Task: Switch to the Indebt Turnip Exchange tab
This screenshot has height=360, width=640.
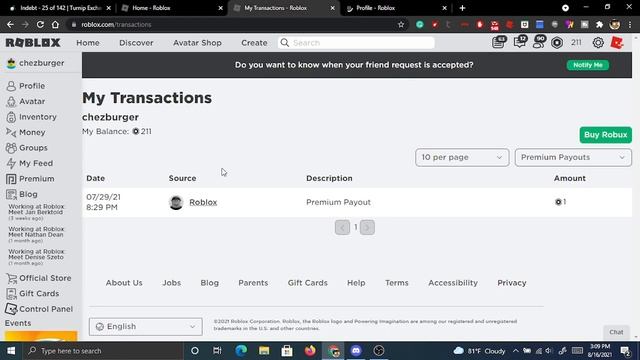Action: [x=60, y=8]
